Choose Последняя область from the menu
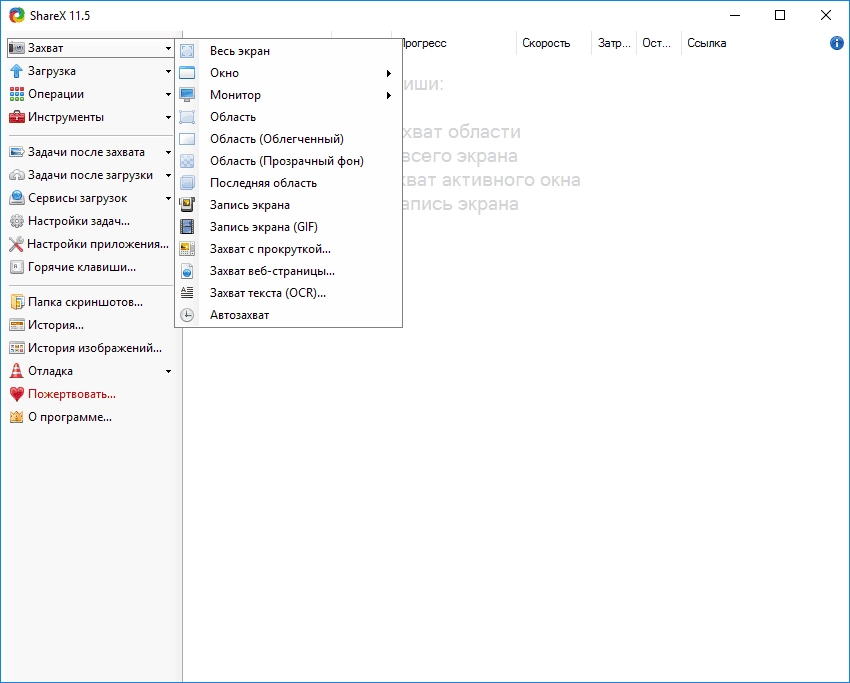Image resolution: width=850 pixels, height=683 pixels. click(288, 183)
